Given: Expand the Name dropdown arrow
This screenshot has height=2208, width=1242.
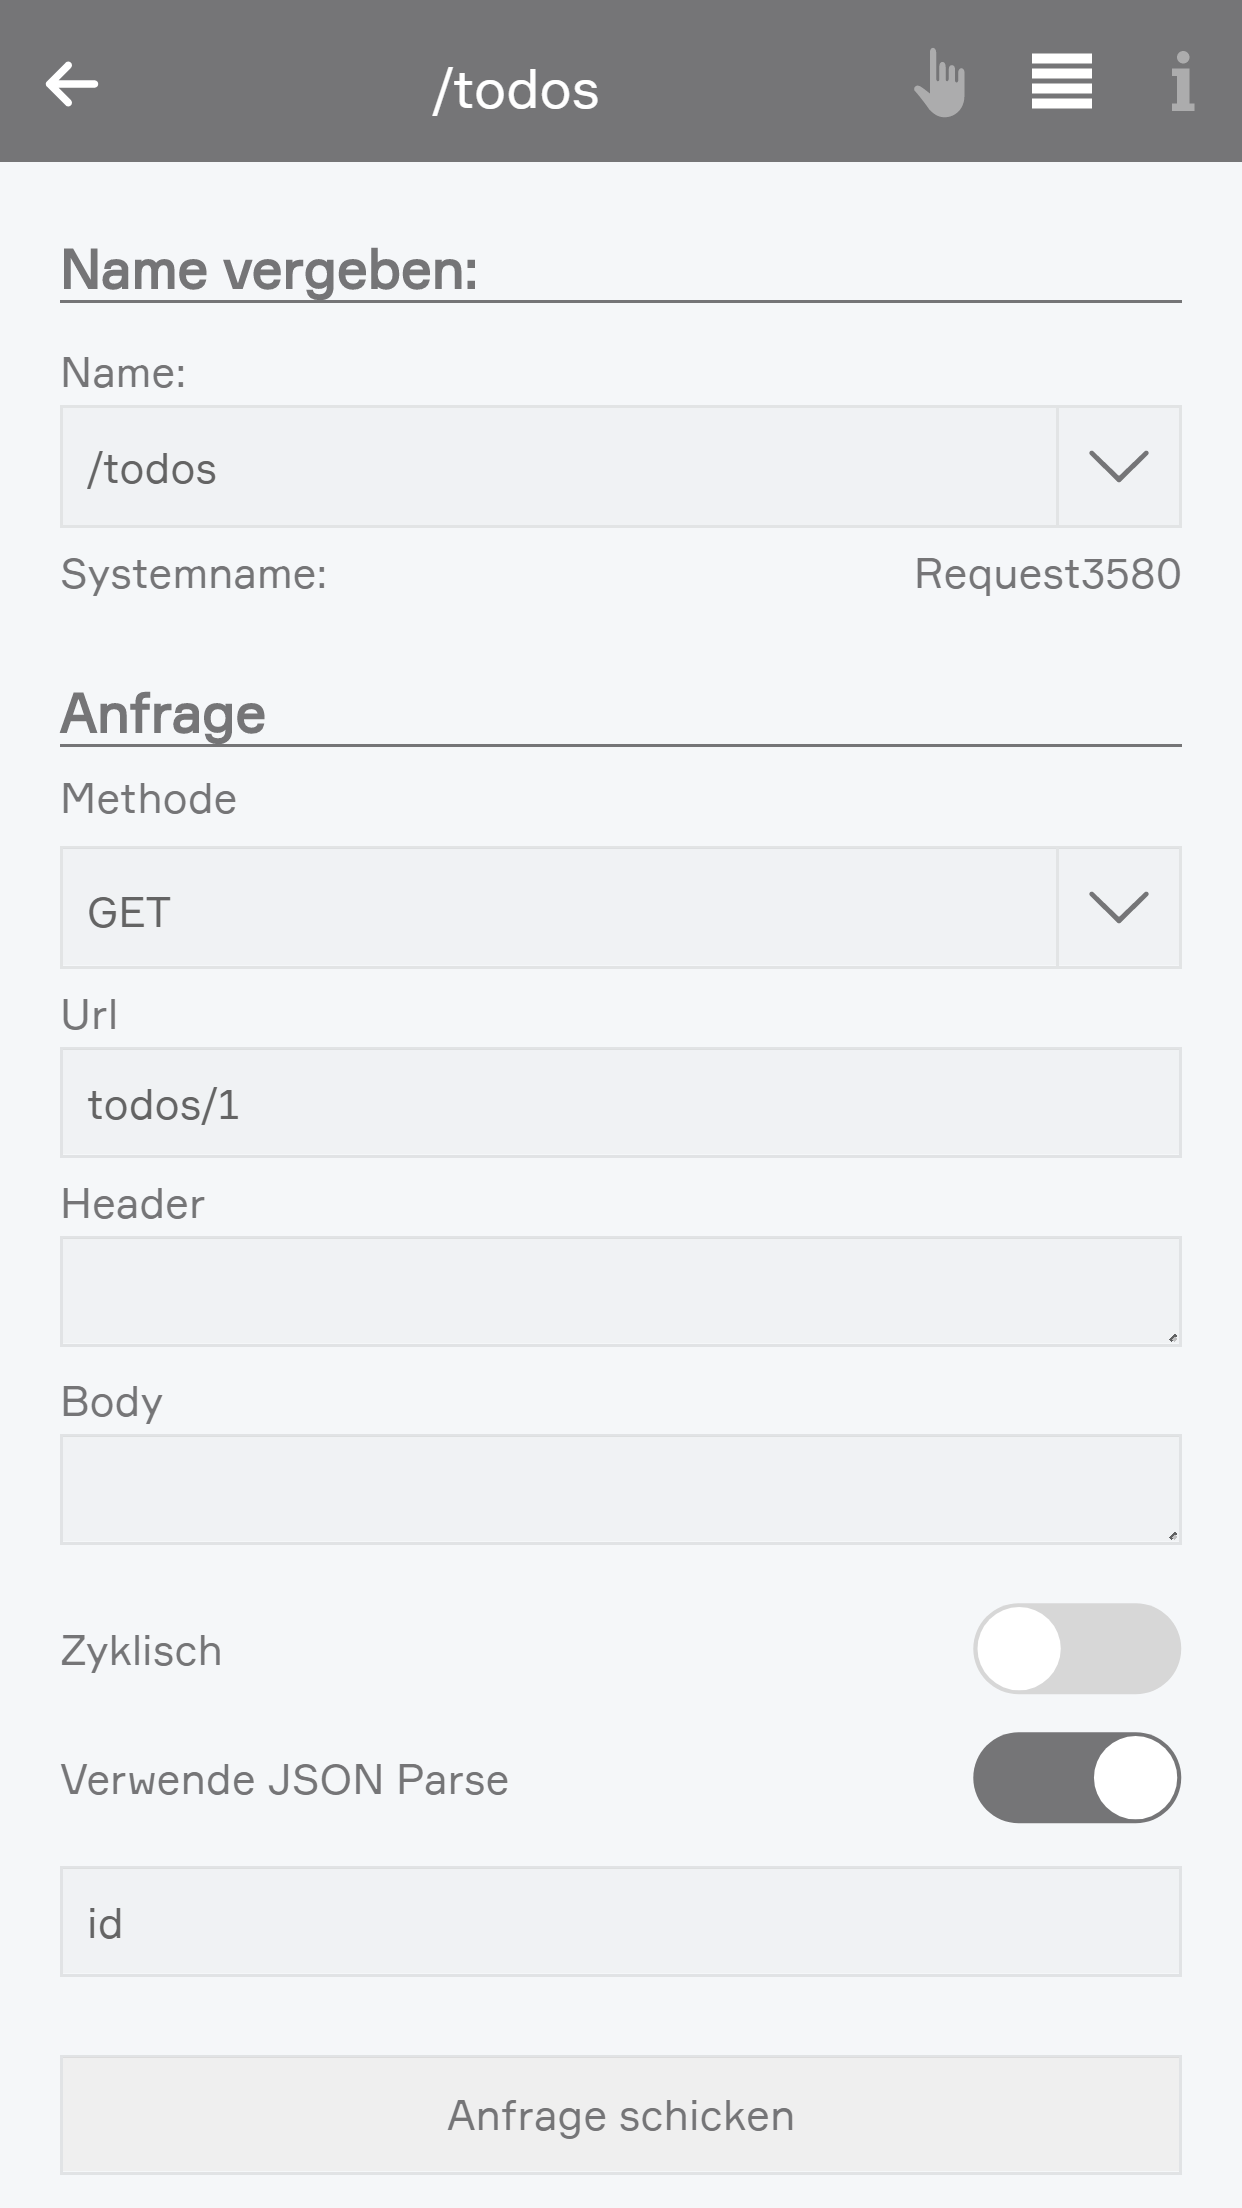Looking at the screenshot, I should click(x=1118, y=466).
